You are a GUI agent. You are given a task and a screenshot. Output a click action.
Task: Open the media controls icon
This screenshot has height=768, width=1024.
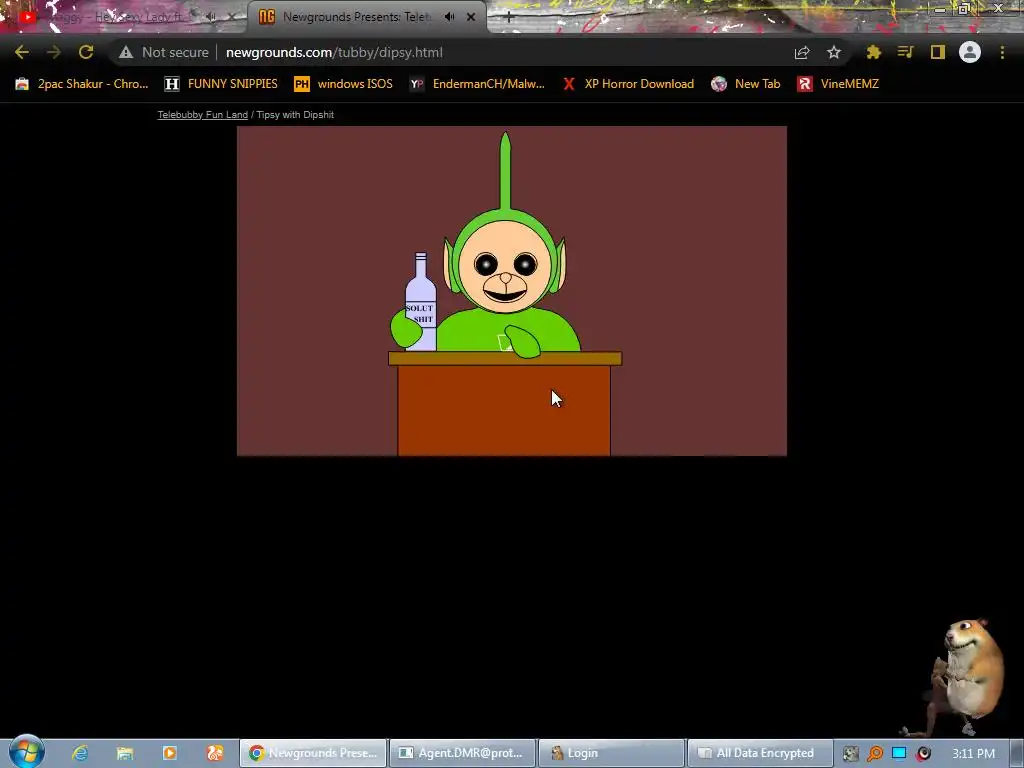905,52
